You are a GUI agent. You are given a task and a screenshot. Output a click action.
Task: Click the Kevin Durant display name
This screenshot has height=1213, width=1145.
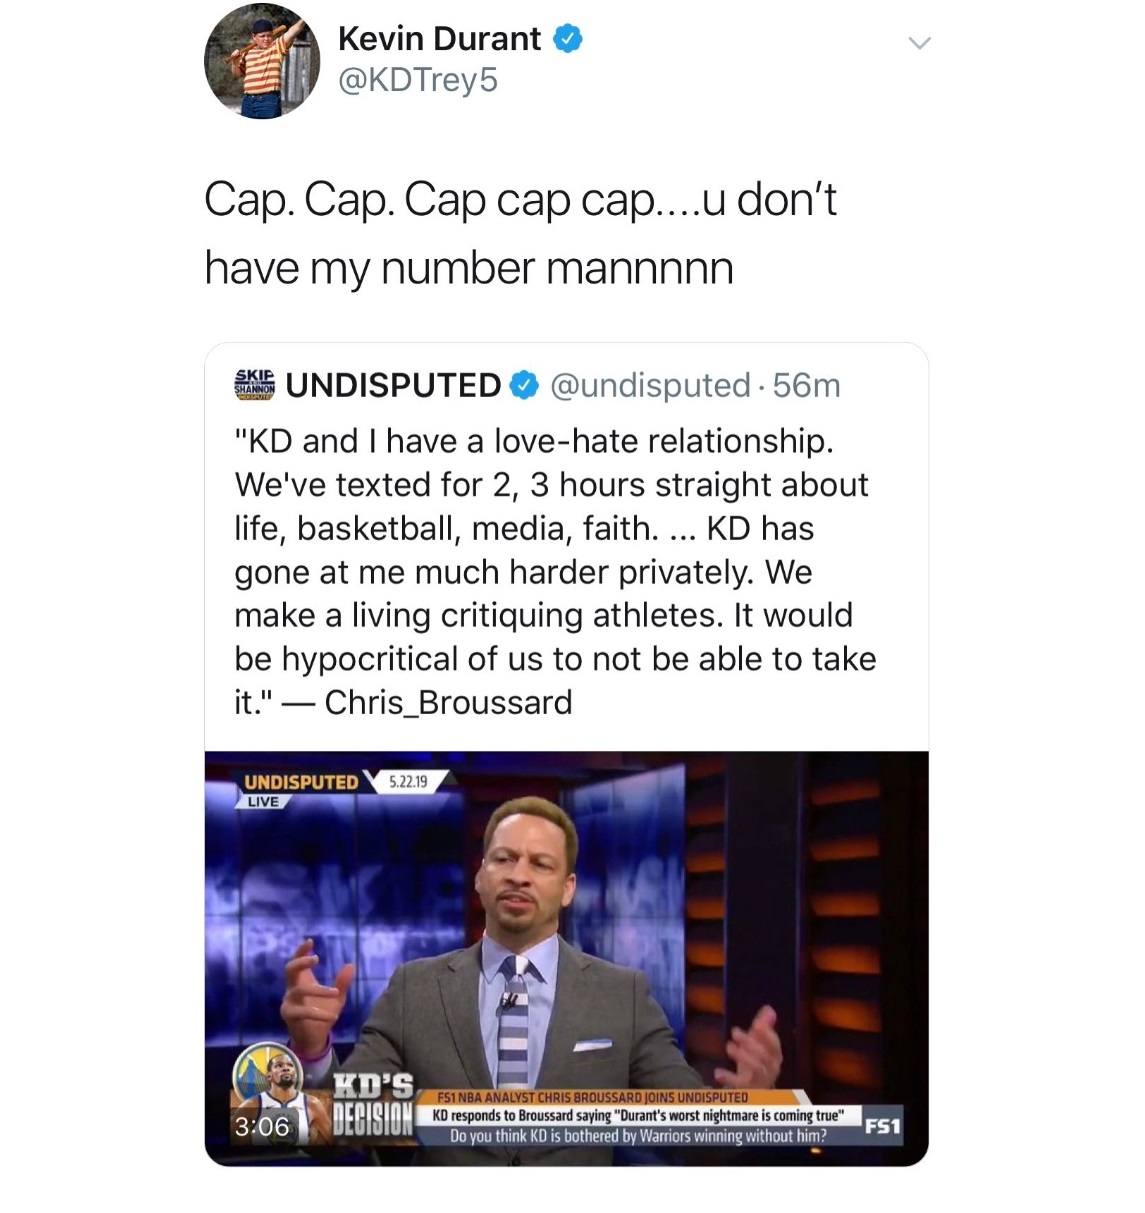point(439,39)
